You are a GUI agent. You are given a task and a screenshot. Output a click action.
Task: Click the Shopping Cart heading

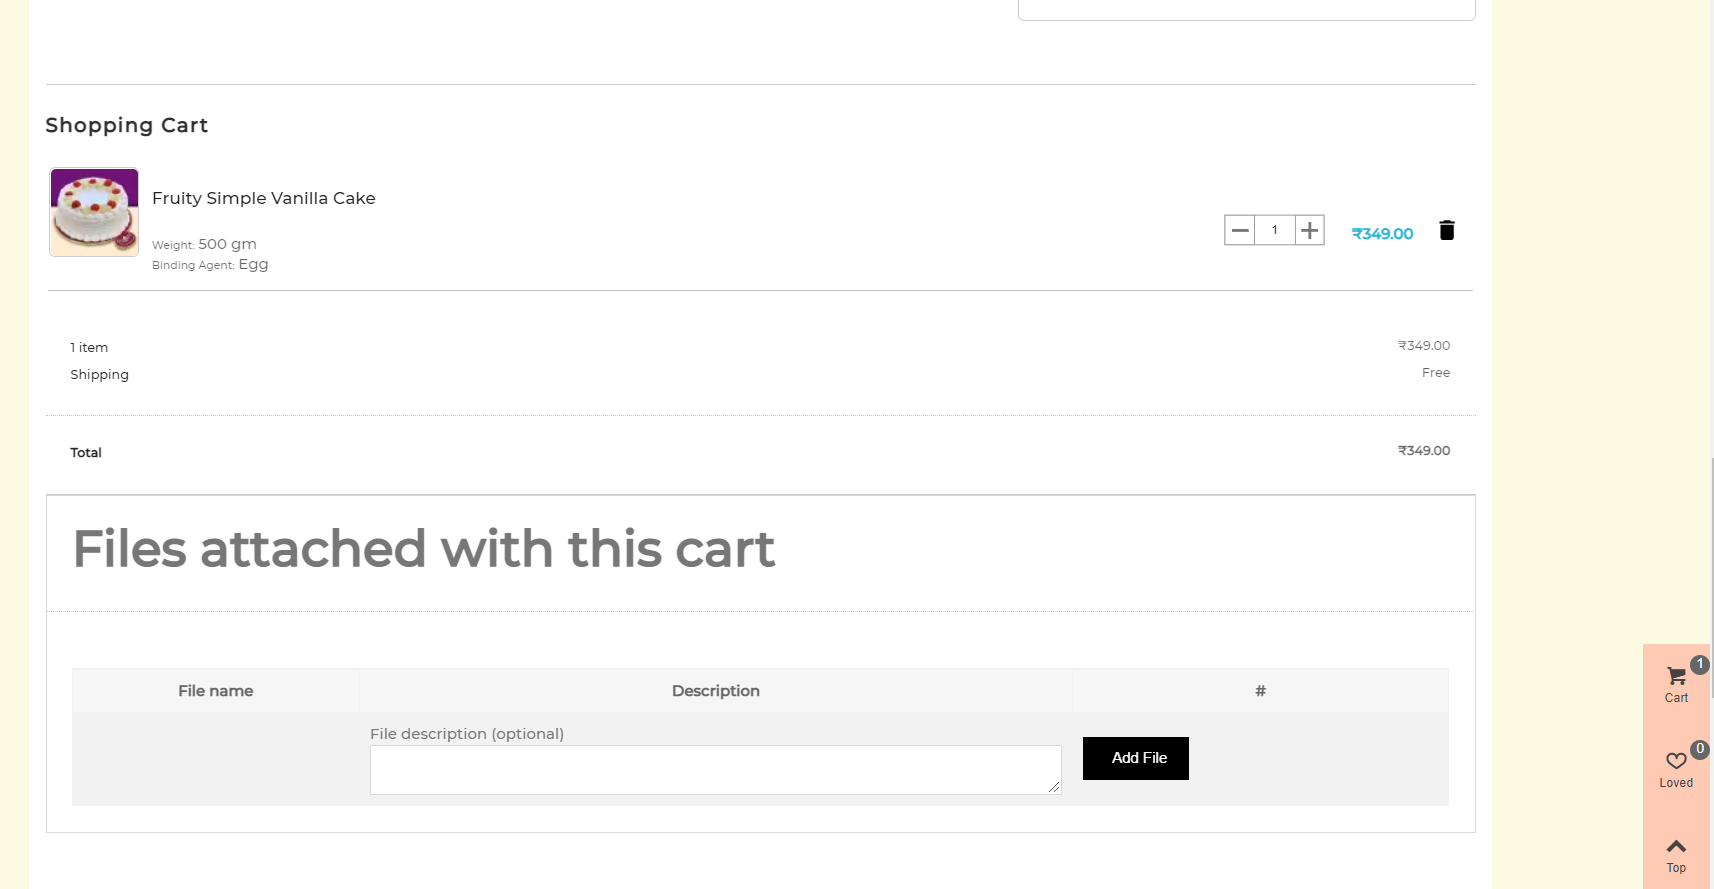(x=127, y=125)
